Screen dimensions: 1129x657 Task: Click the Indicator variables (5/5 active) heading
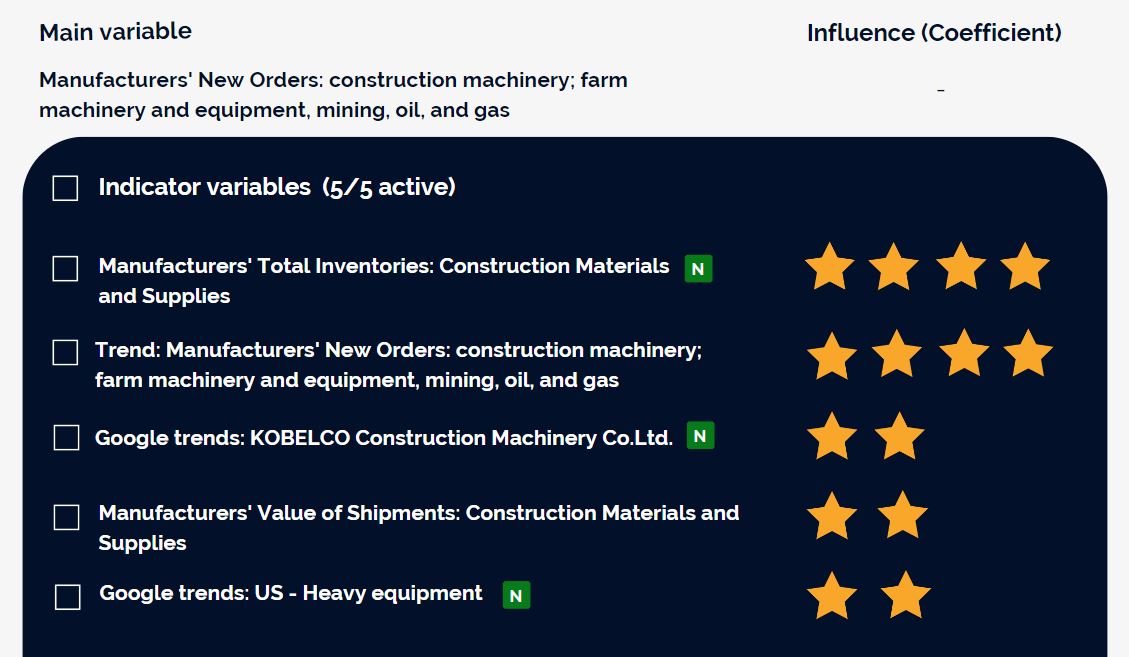pos(276,187)
